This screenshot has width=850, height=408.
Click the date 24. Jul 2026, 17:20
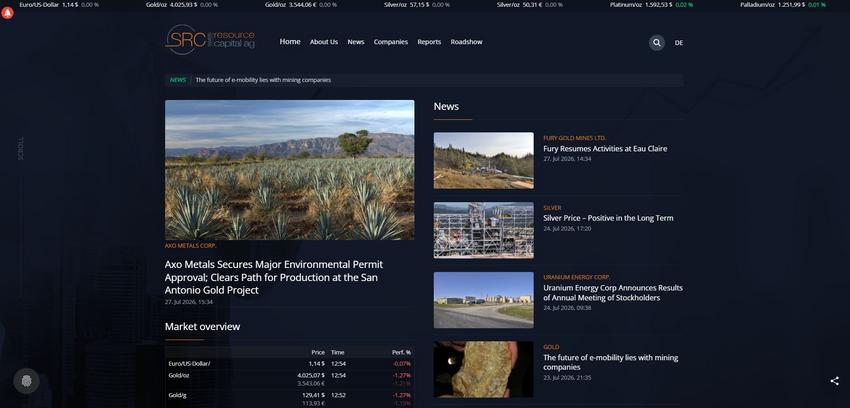coord(567,229)
